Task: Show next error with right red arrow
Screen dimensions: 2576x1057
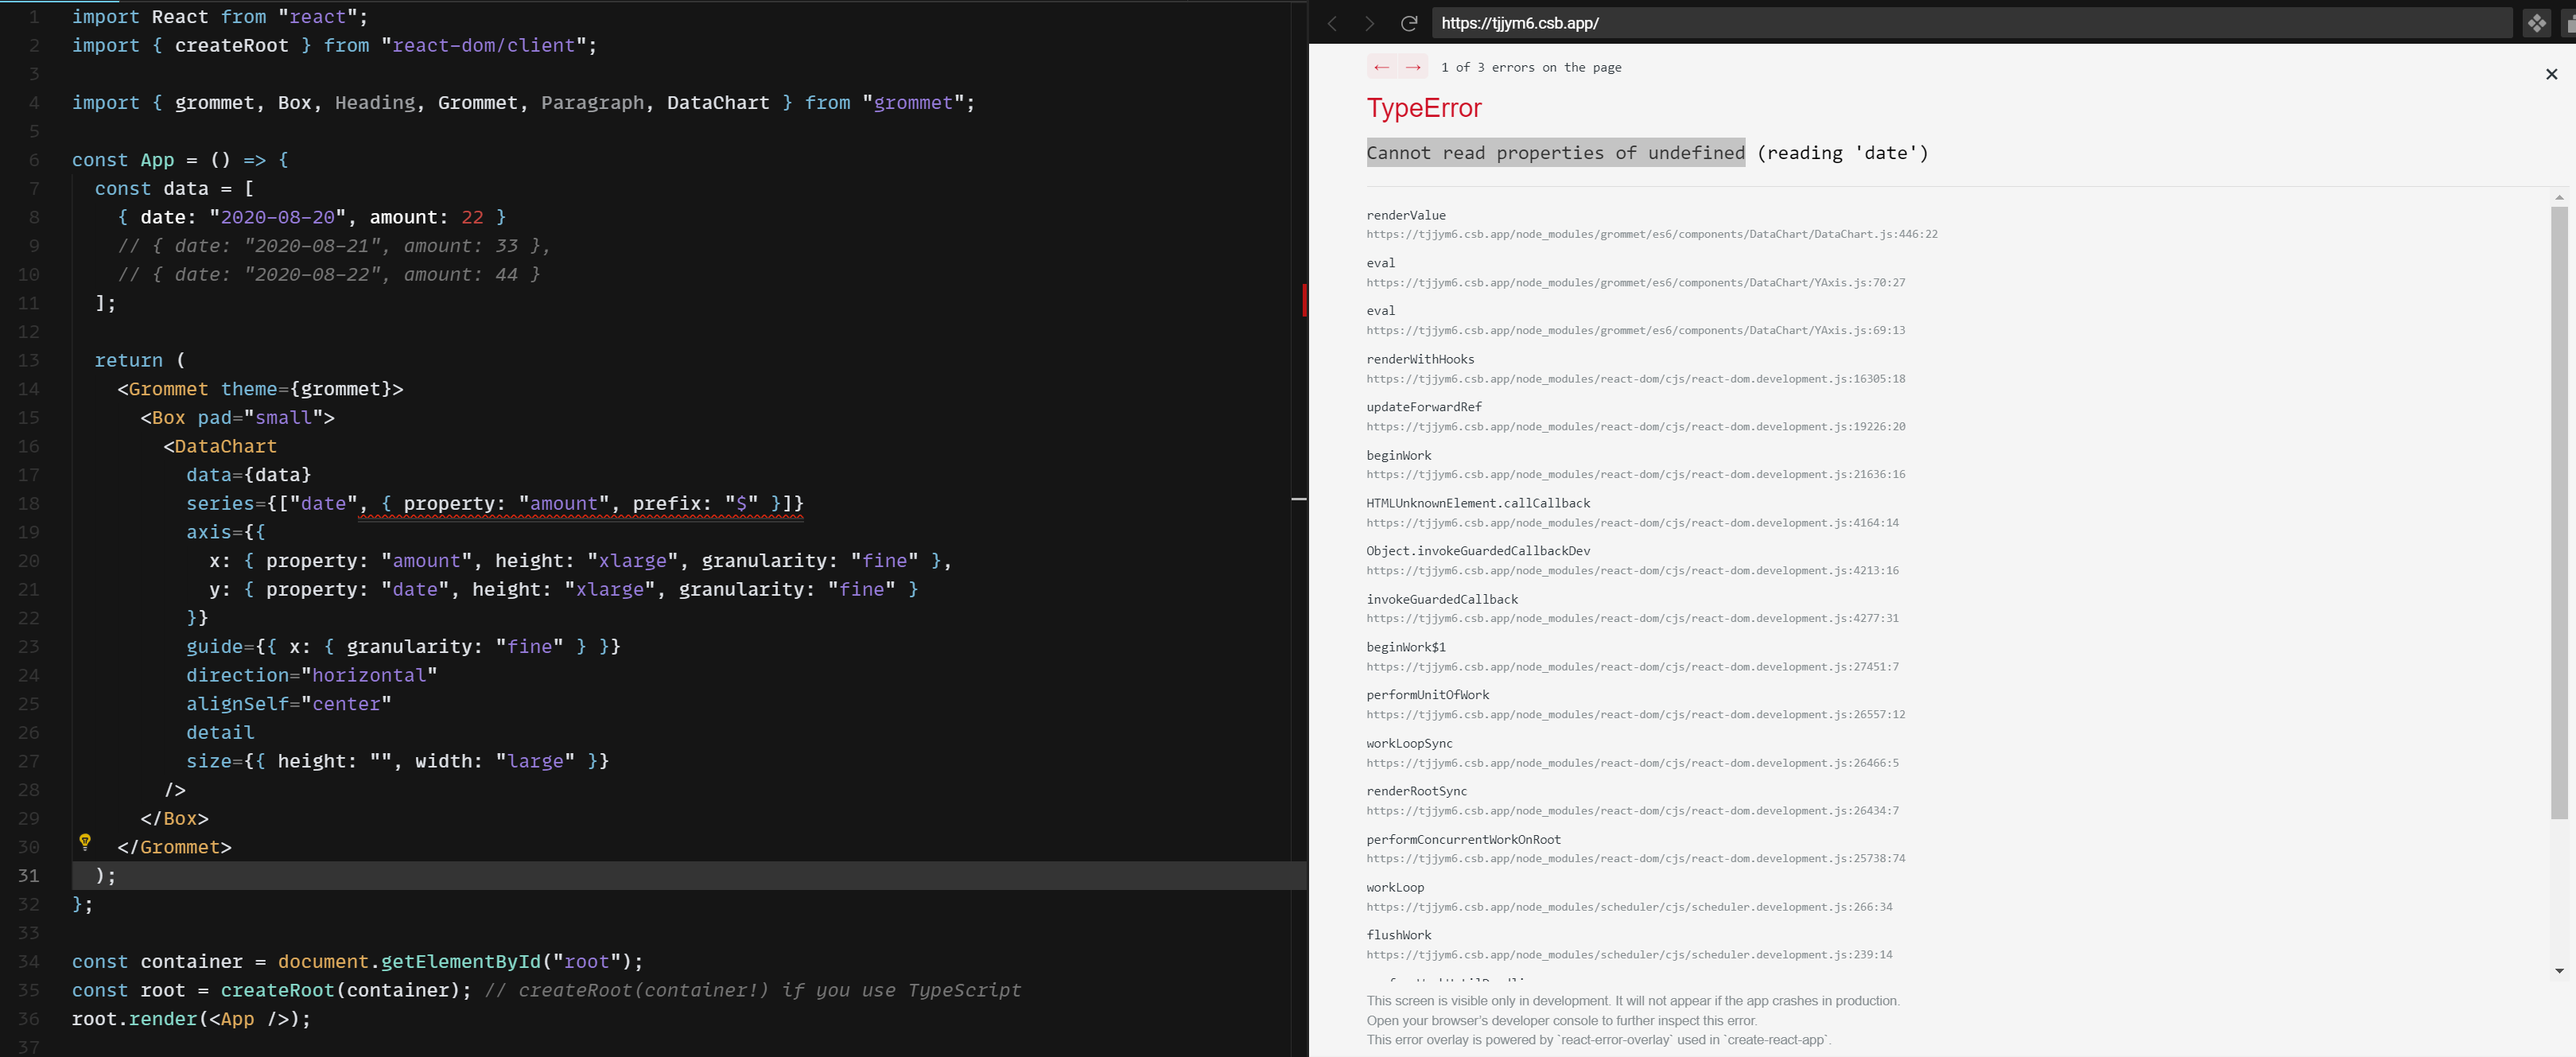Action: click(1413, 67)
